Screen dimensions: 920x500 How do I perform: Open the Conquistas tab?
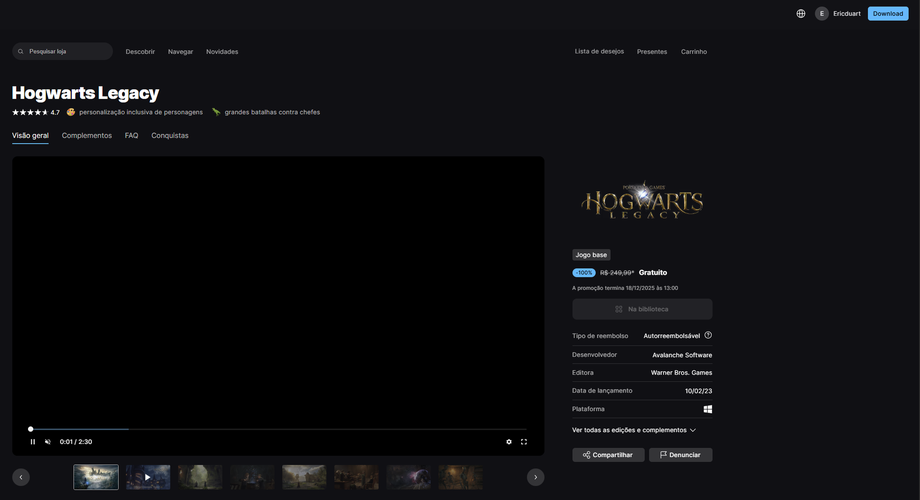pos(170,136)
